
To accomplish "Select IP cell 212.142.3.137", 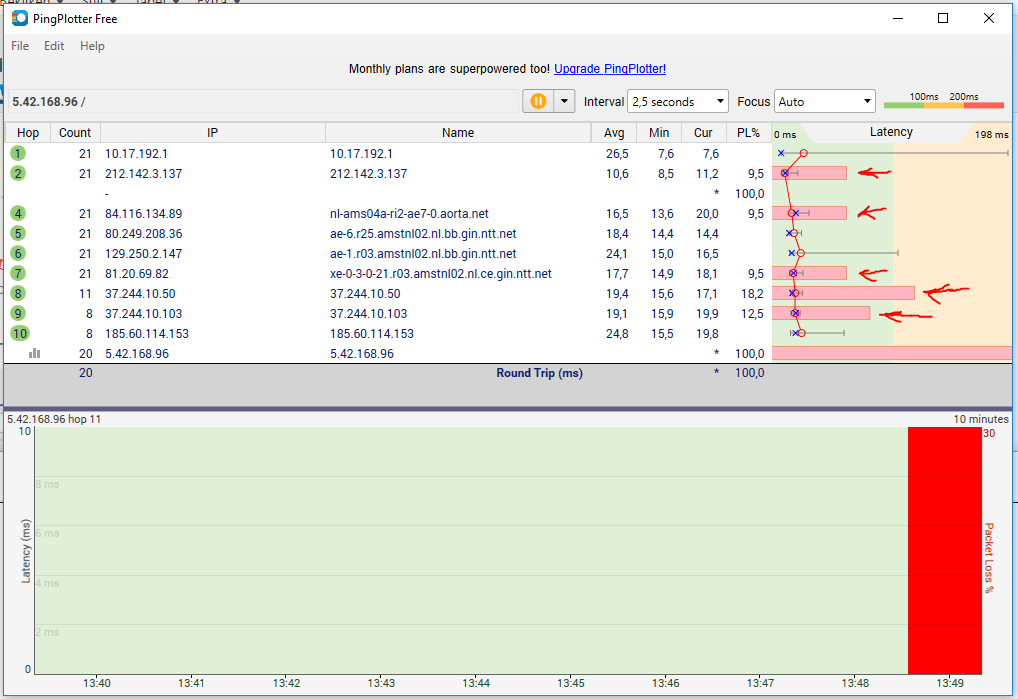I will 143,174.
